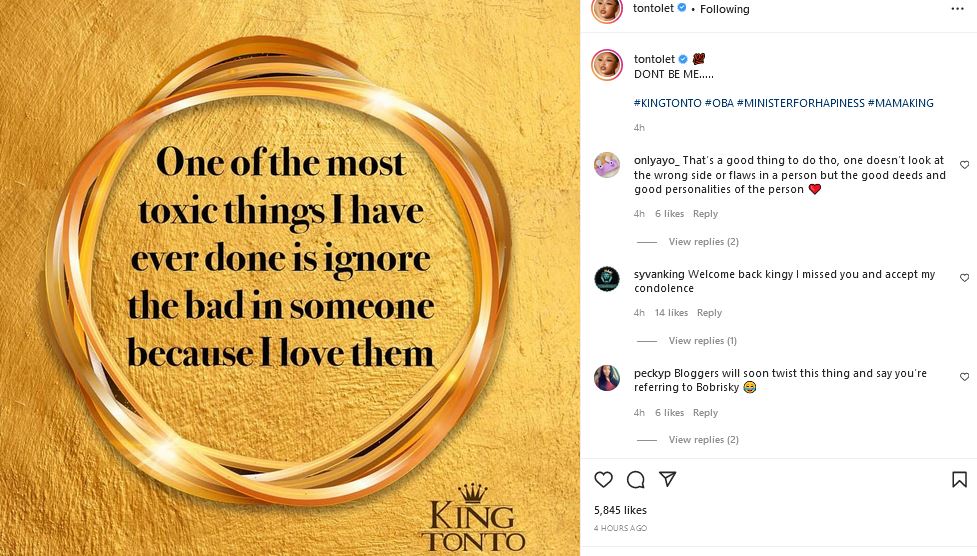Open the three-dot more options menu

957,8
